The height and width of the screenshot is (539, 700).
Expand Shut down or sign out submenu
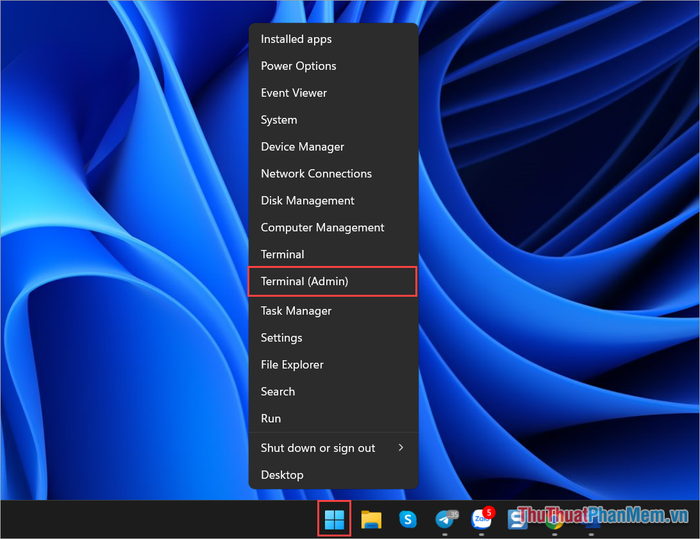(x=333, y=448)
